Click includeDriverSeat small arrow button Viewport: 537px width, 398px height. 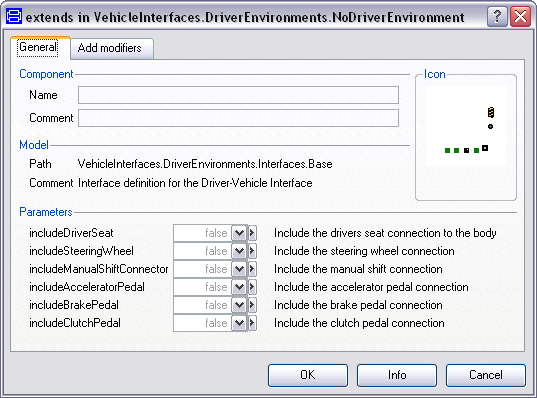click(252, 233)
